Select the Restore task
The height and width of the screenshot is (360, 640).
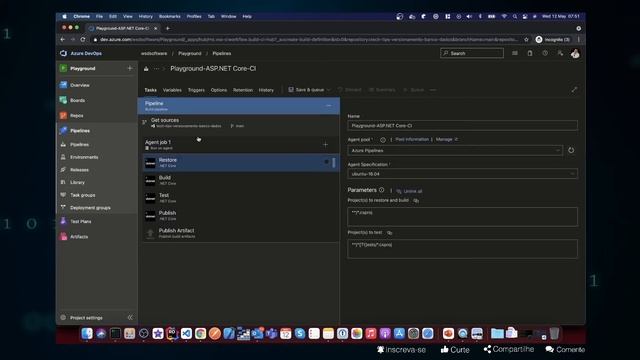pyautogui.click(x=241, y=162)
